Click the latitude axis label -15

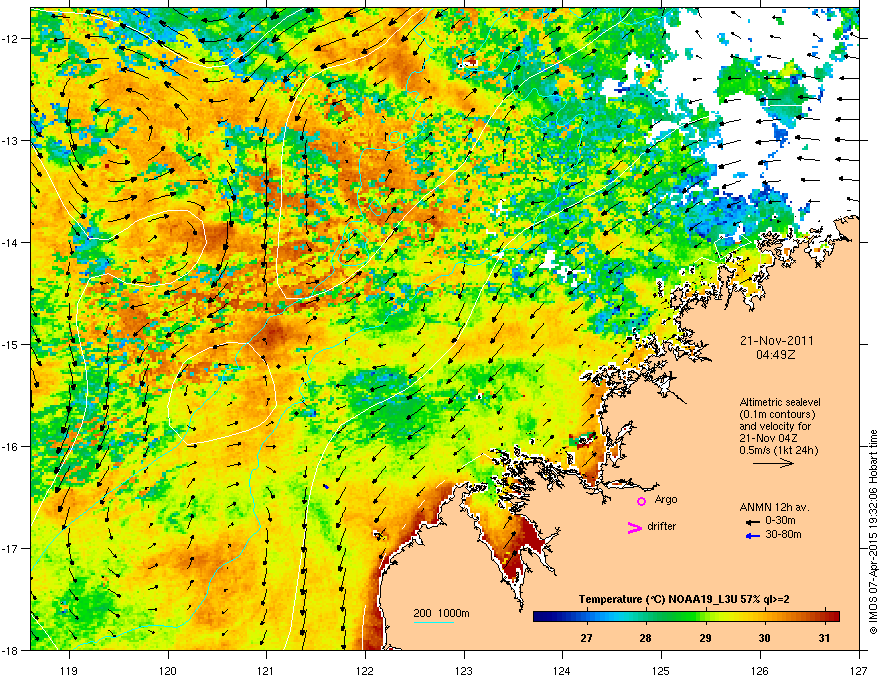point(10,344)
